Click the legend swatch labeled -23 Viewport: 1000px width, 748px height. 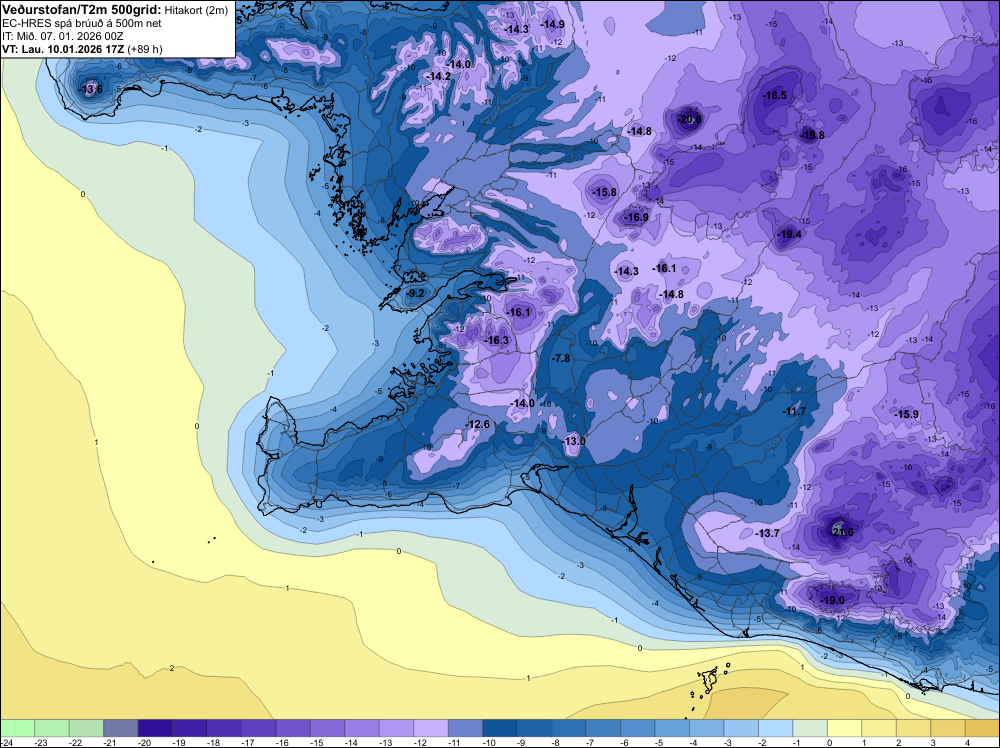coord(52,728)
